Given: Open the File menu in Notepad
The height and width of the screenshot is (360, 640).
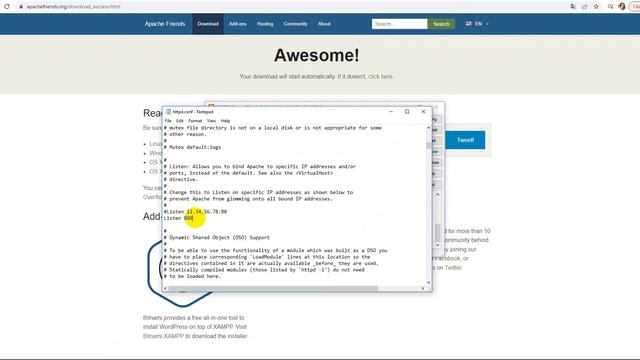Looking at the screenshot, I should click(x=168, y=121).
